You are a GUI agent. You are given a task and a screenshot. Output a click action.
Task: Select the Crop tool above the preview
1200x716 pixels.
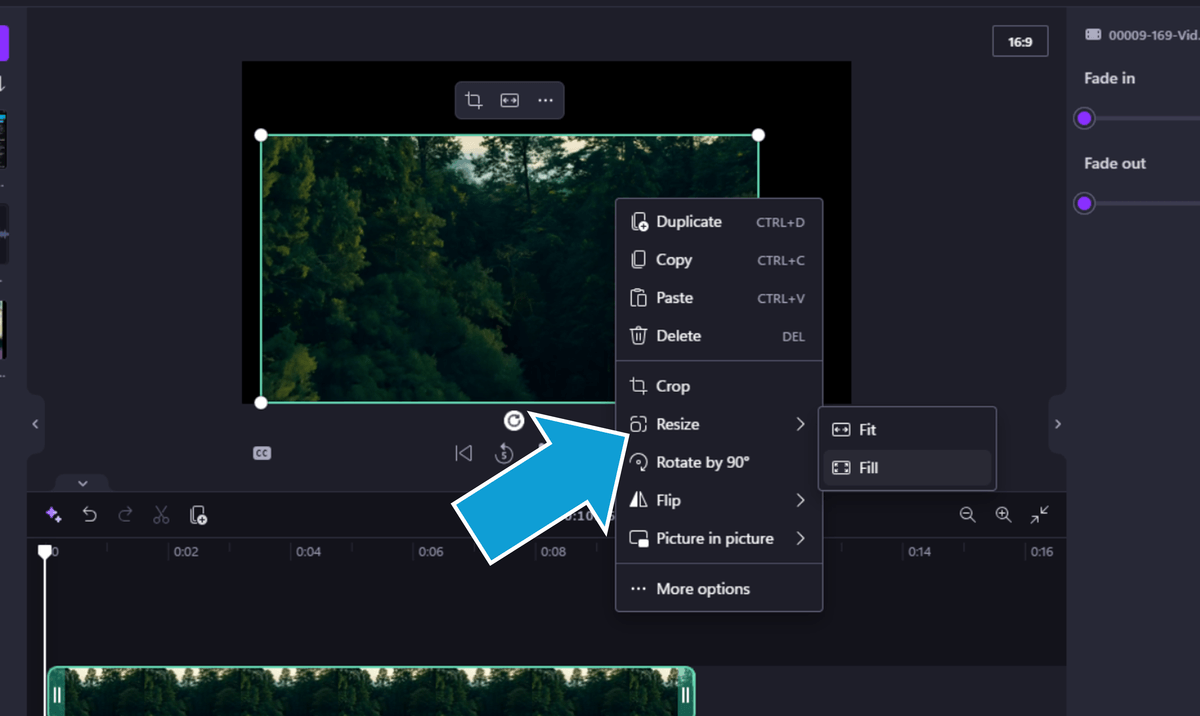(x=472, y=100)
